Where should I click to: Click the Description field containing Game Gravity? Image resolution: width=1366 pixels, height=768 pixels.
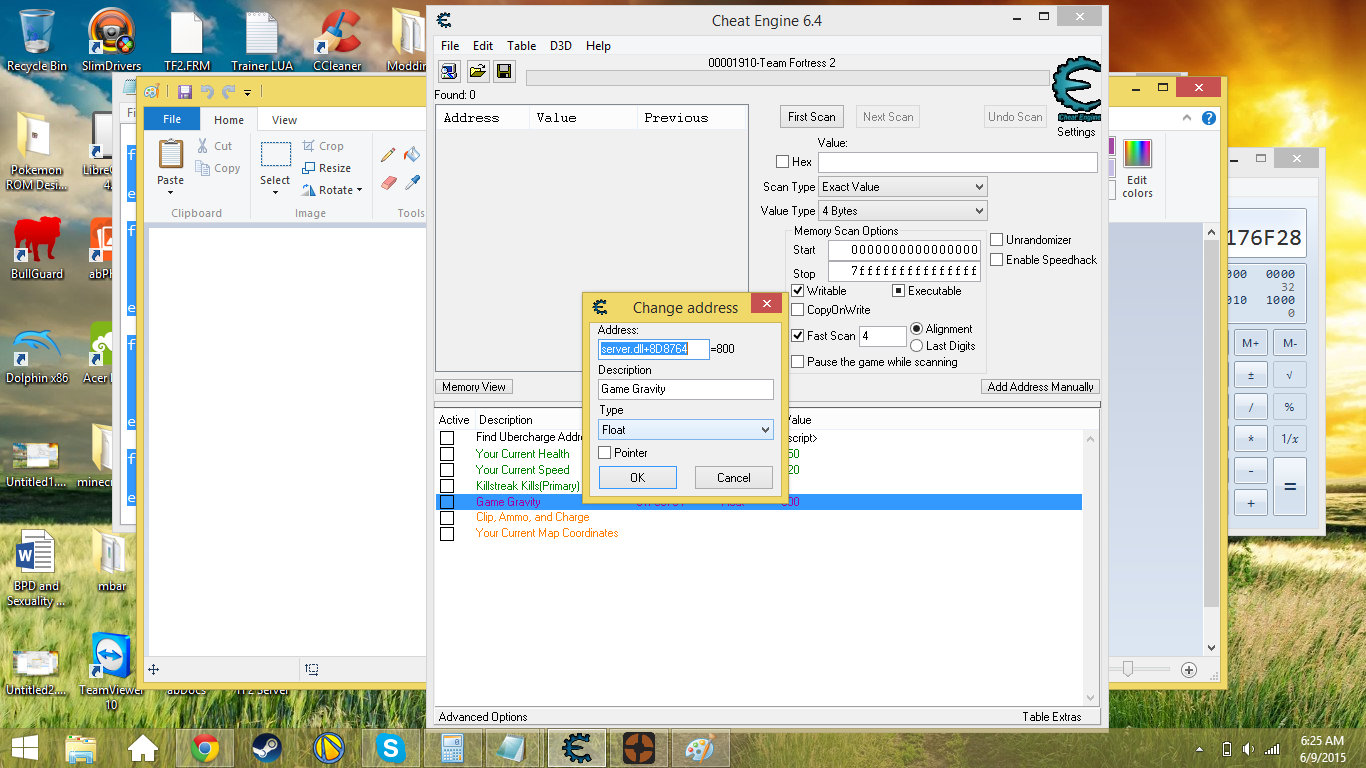pos(685,389)
